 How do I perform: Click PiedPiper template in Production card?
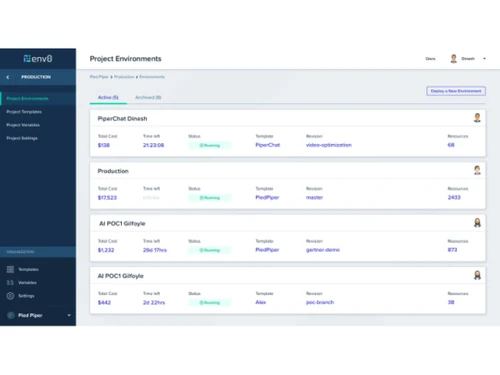coord(267,197)
